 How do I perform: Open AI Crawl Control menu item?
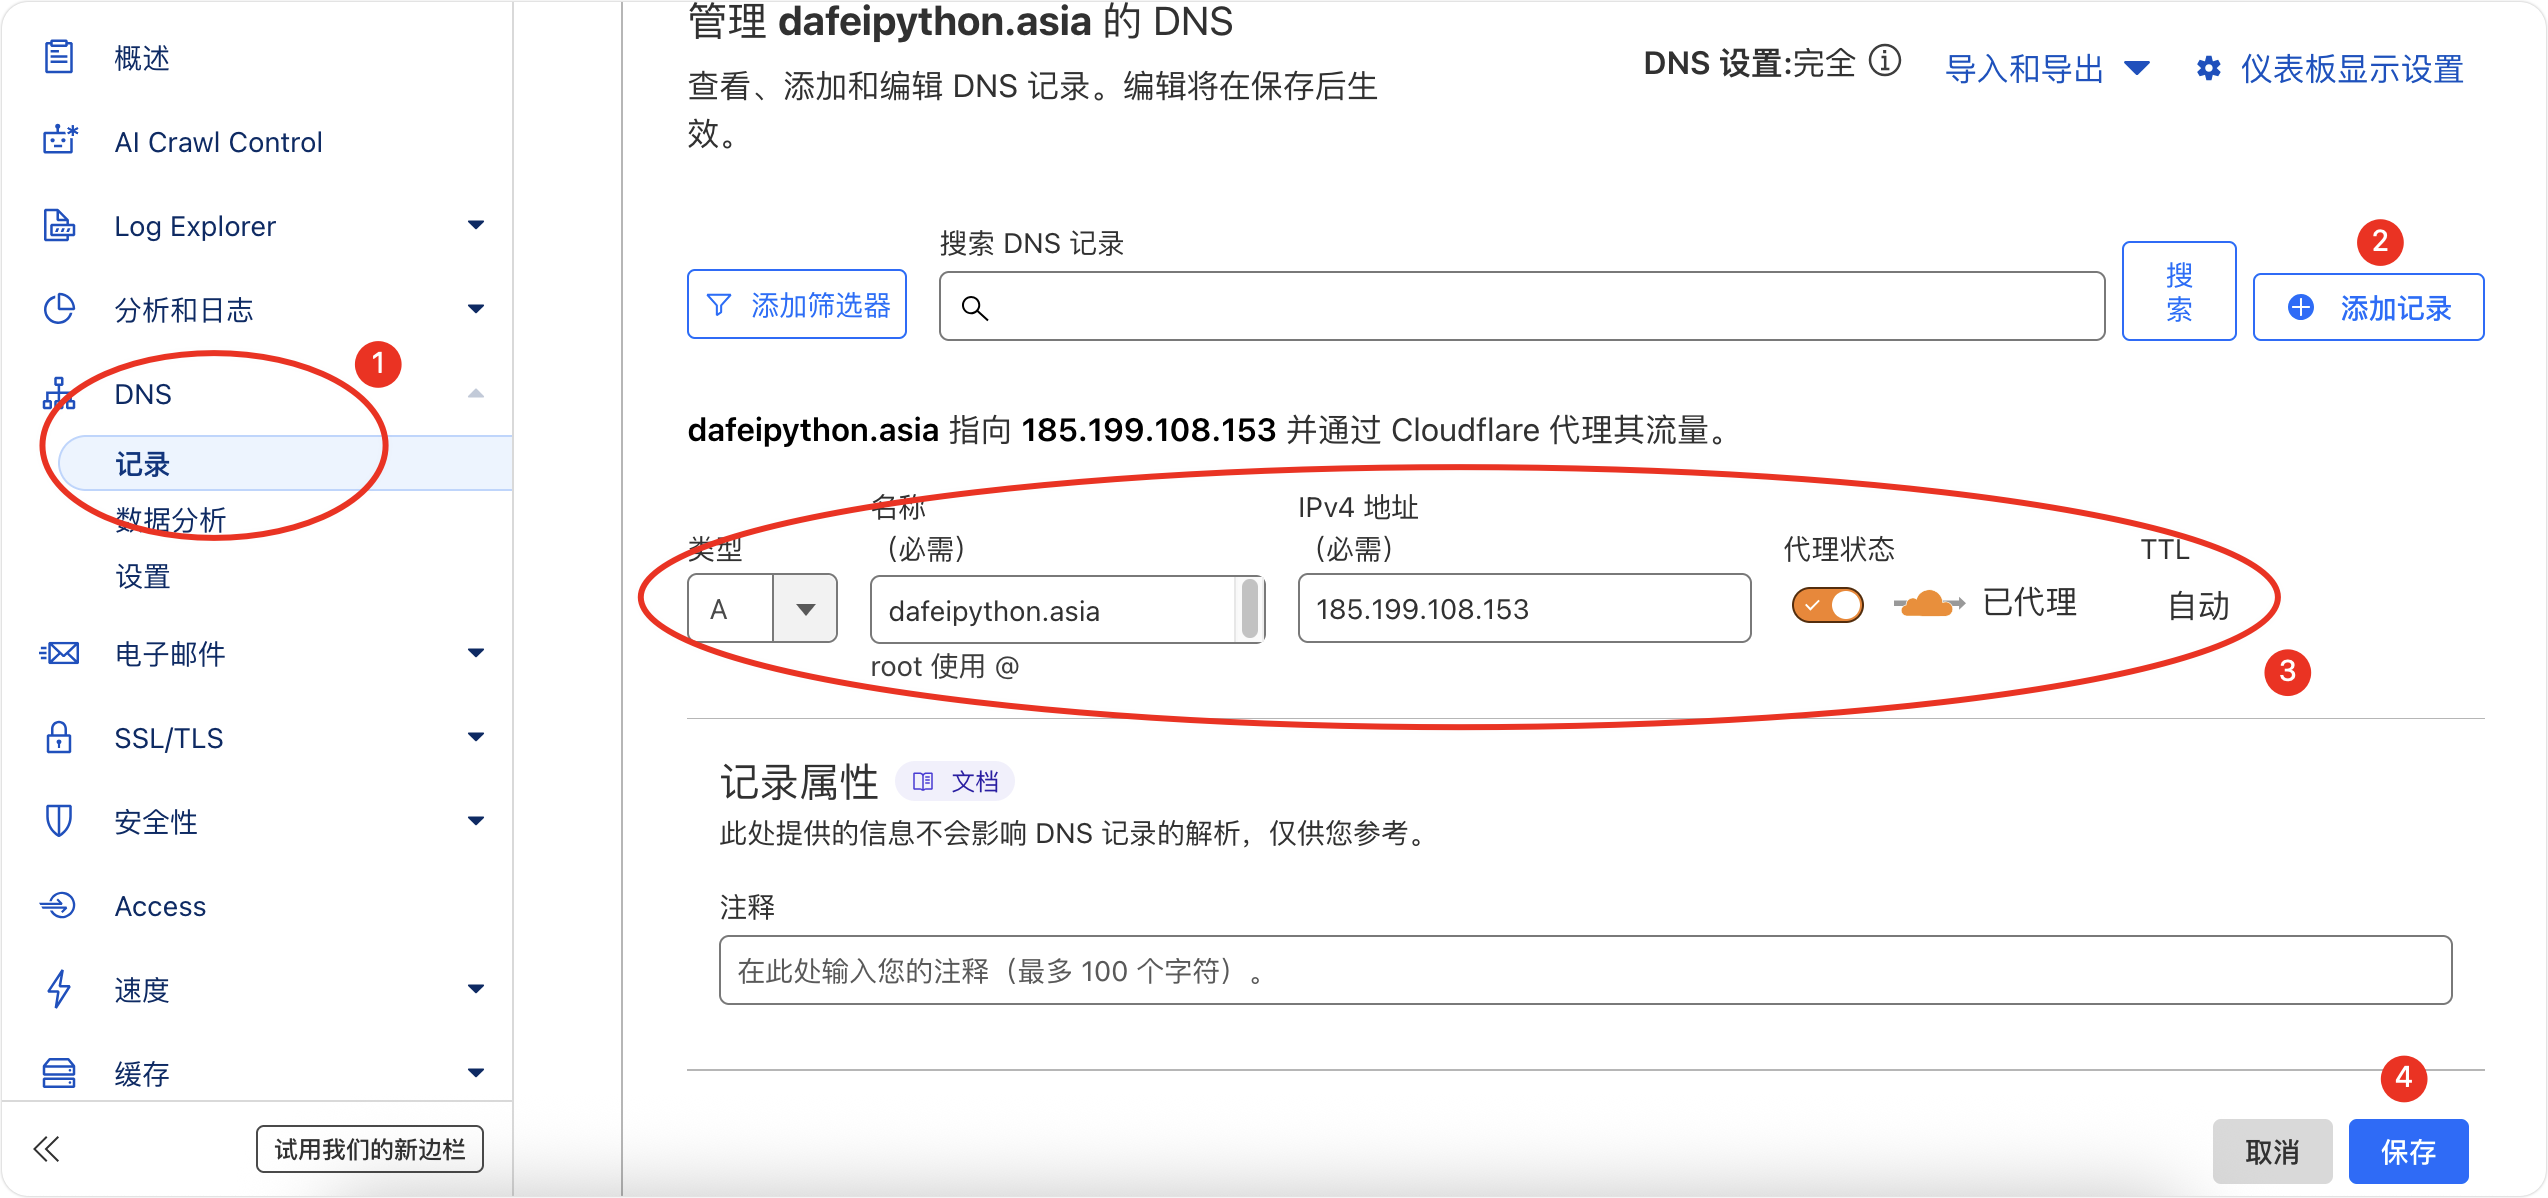click(219, 142)
